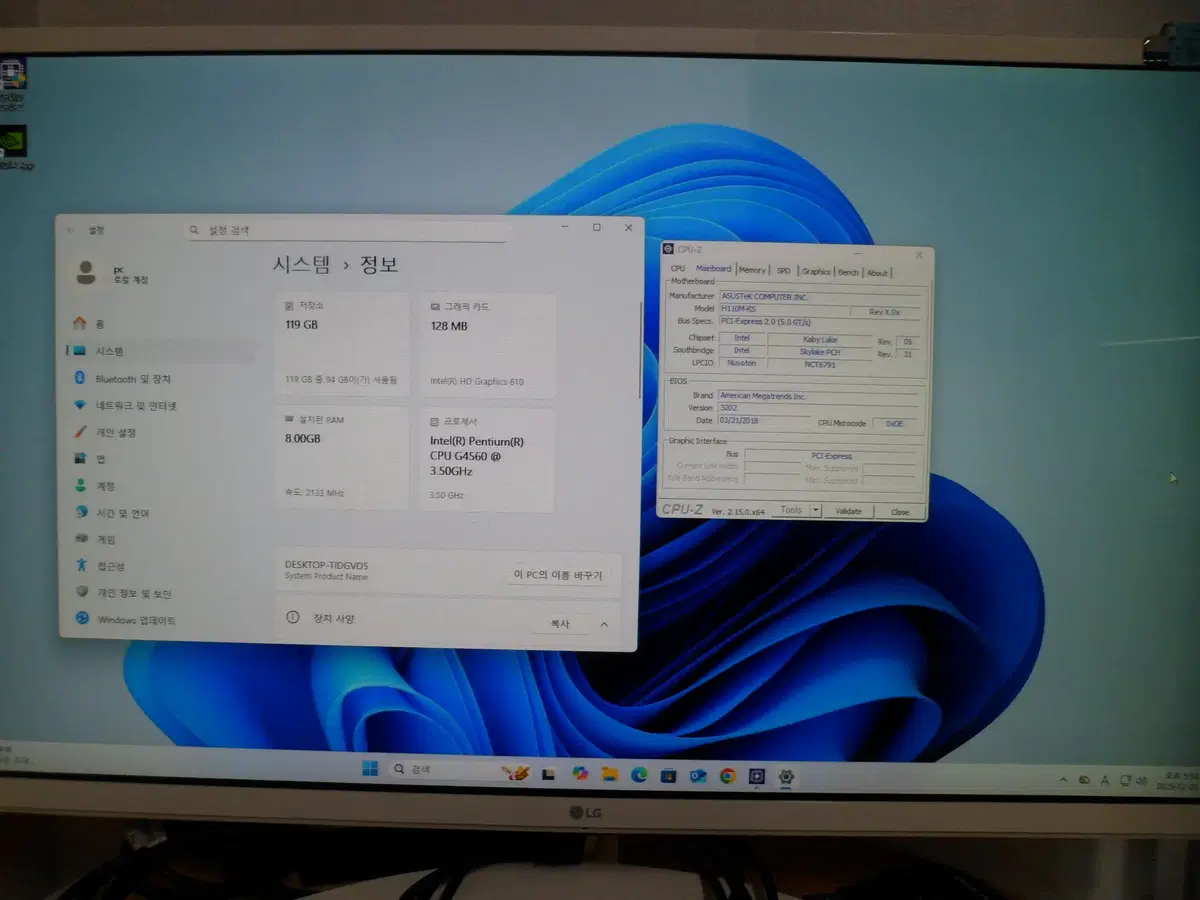Click Kaby Lake chipset field

[x=820, y=339]
